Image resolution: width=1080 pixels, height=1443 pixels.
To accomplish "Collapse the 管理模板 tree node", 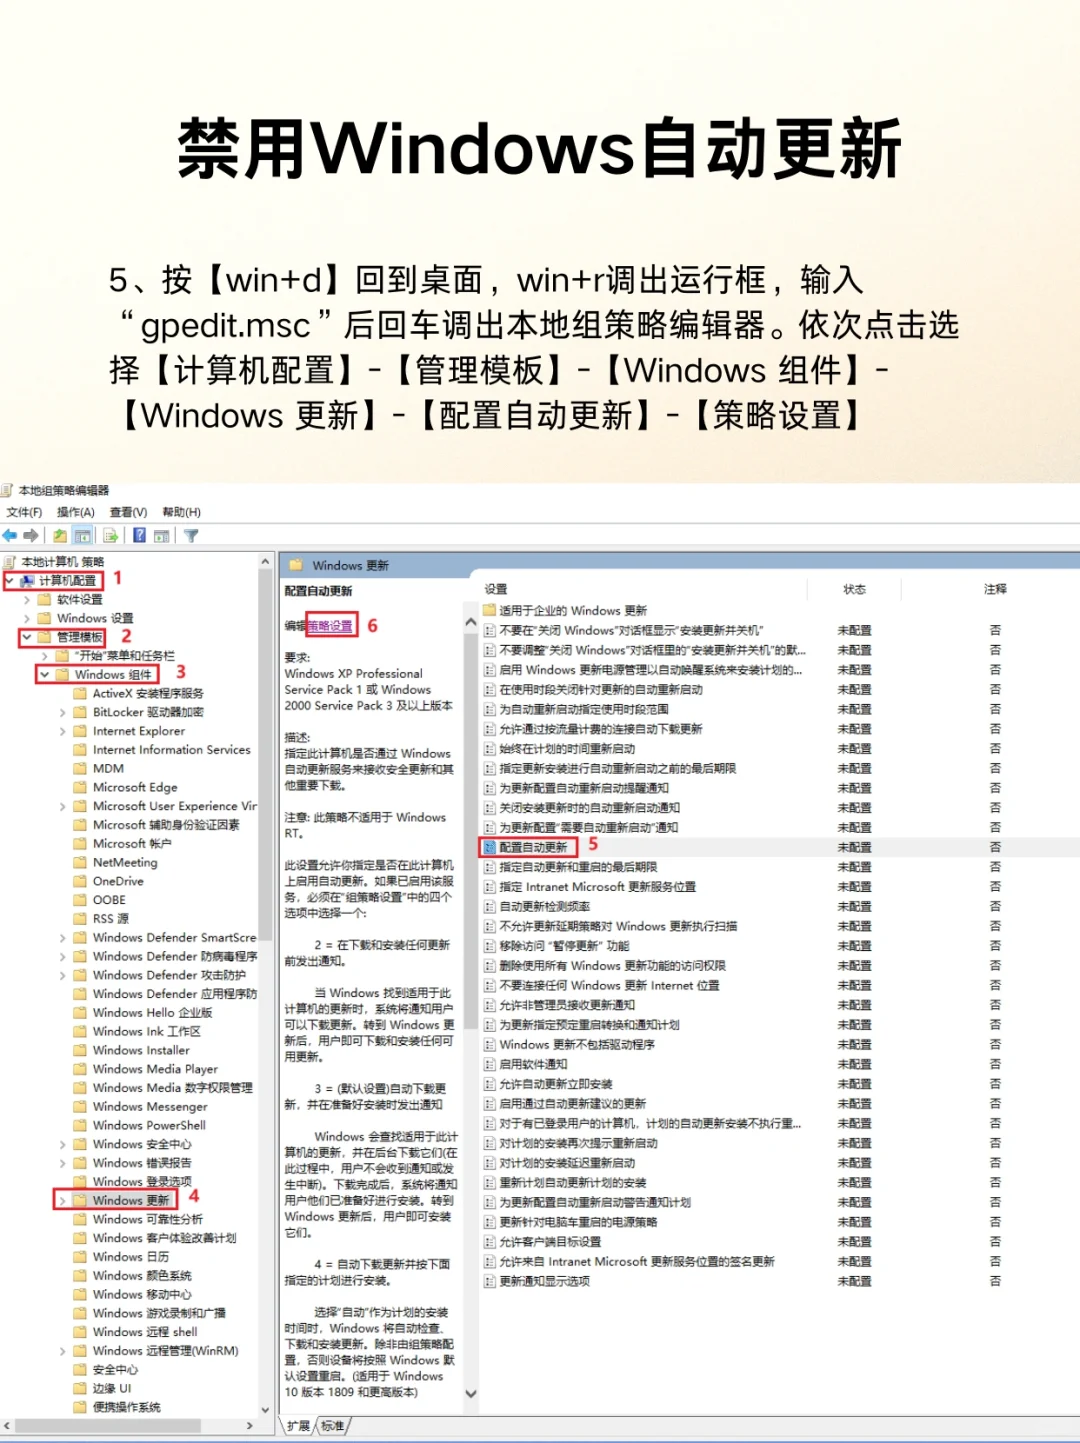I will coord(28,637).
